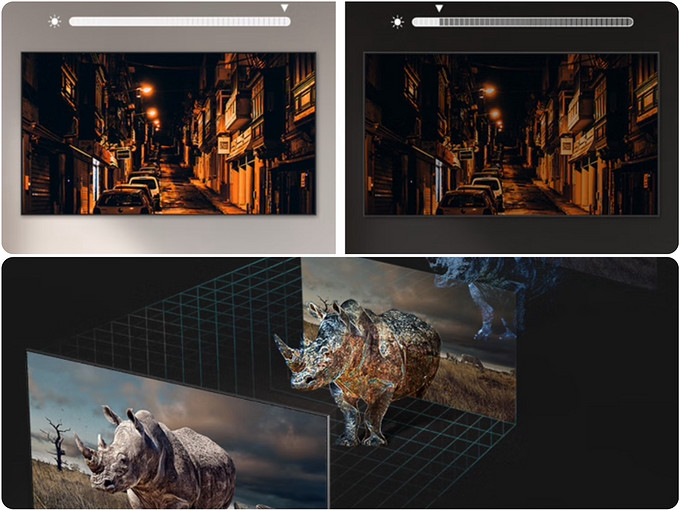The height and width of the screenshot is (510, 680).
Task: Open the bottom rhino depth layers image
Action: pos(340,383)
